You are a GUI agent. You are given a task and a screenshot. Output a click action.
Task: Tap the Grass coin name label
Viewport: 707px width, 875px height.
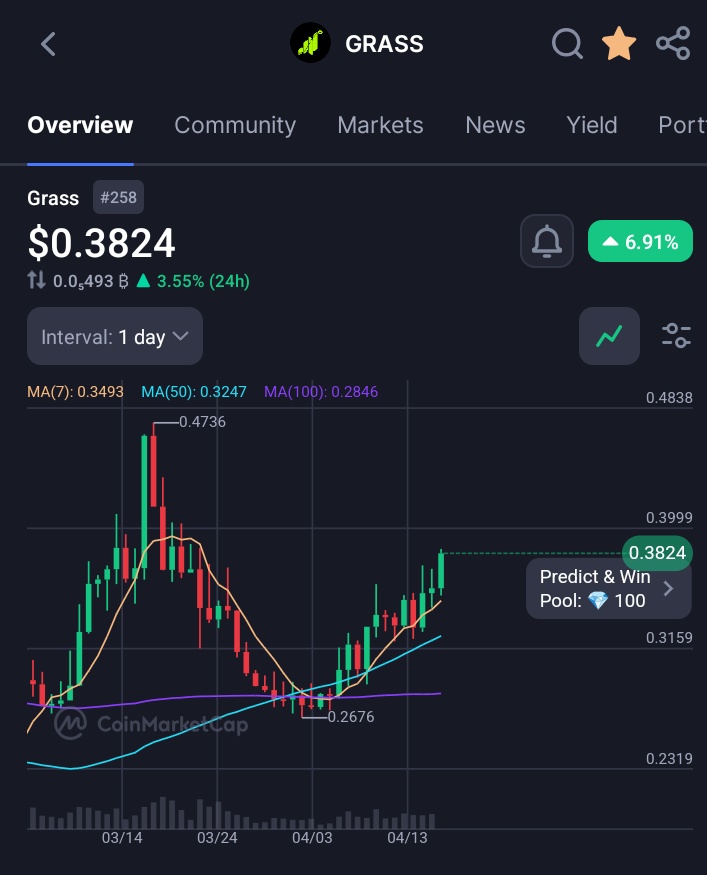tap(53, 198)
